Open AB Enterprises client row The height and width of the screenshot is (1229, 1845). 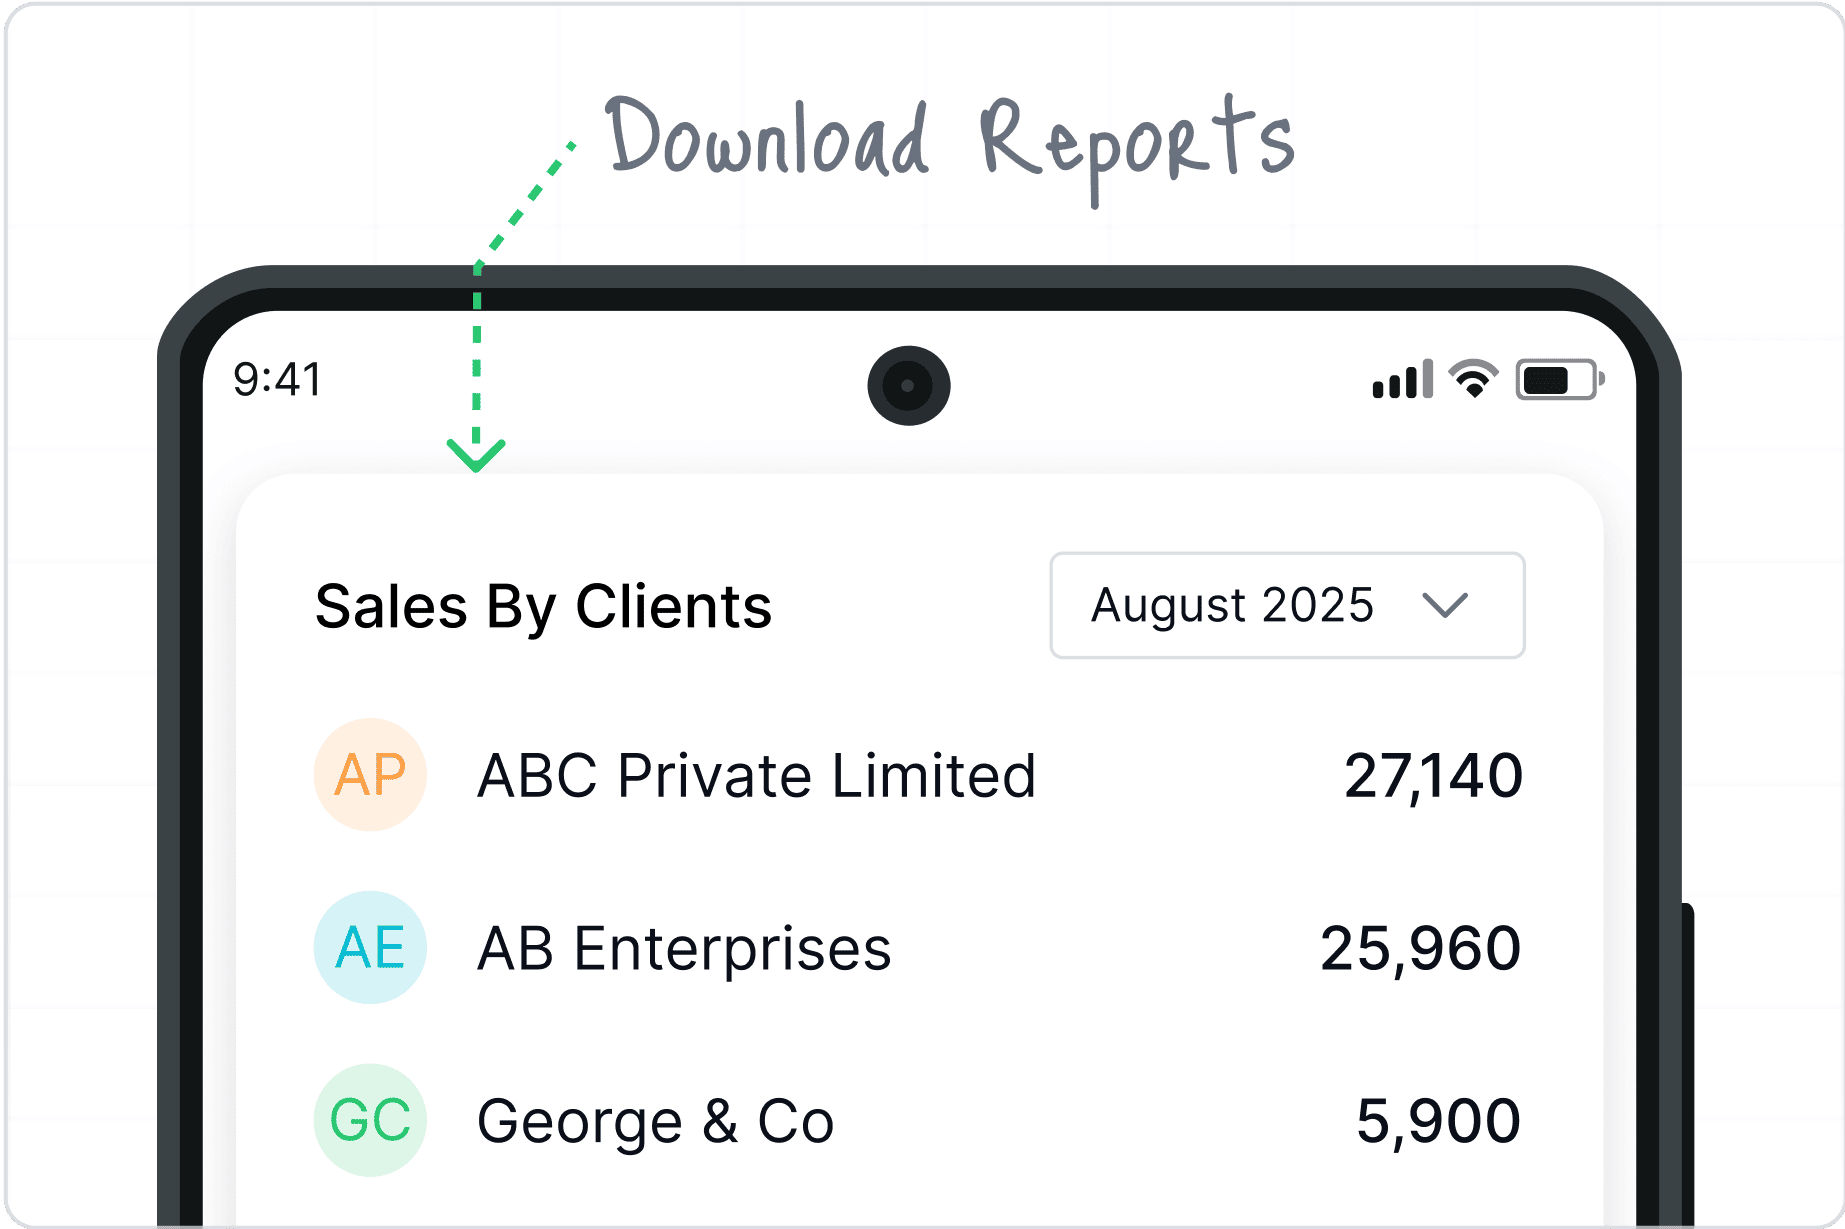[x=919, y=947]
